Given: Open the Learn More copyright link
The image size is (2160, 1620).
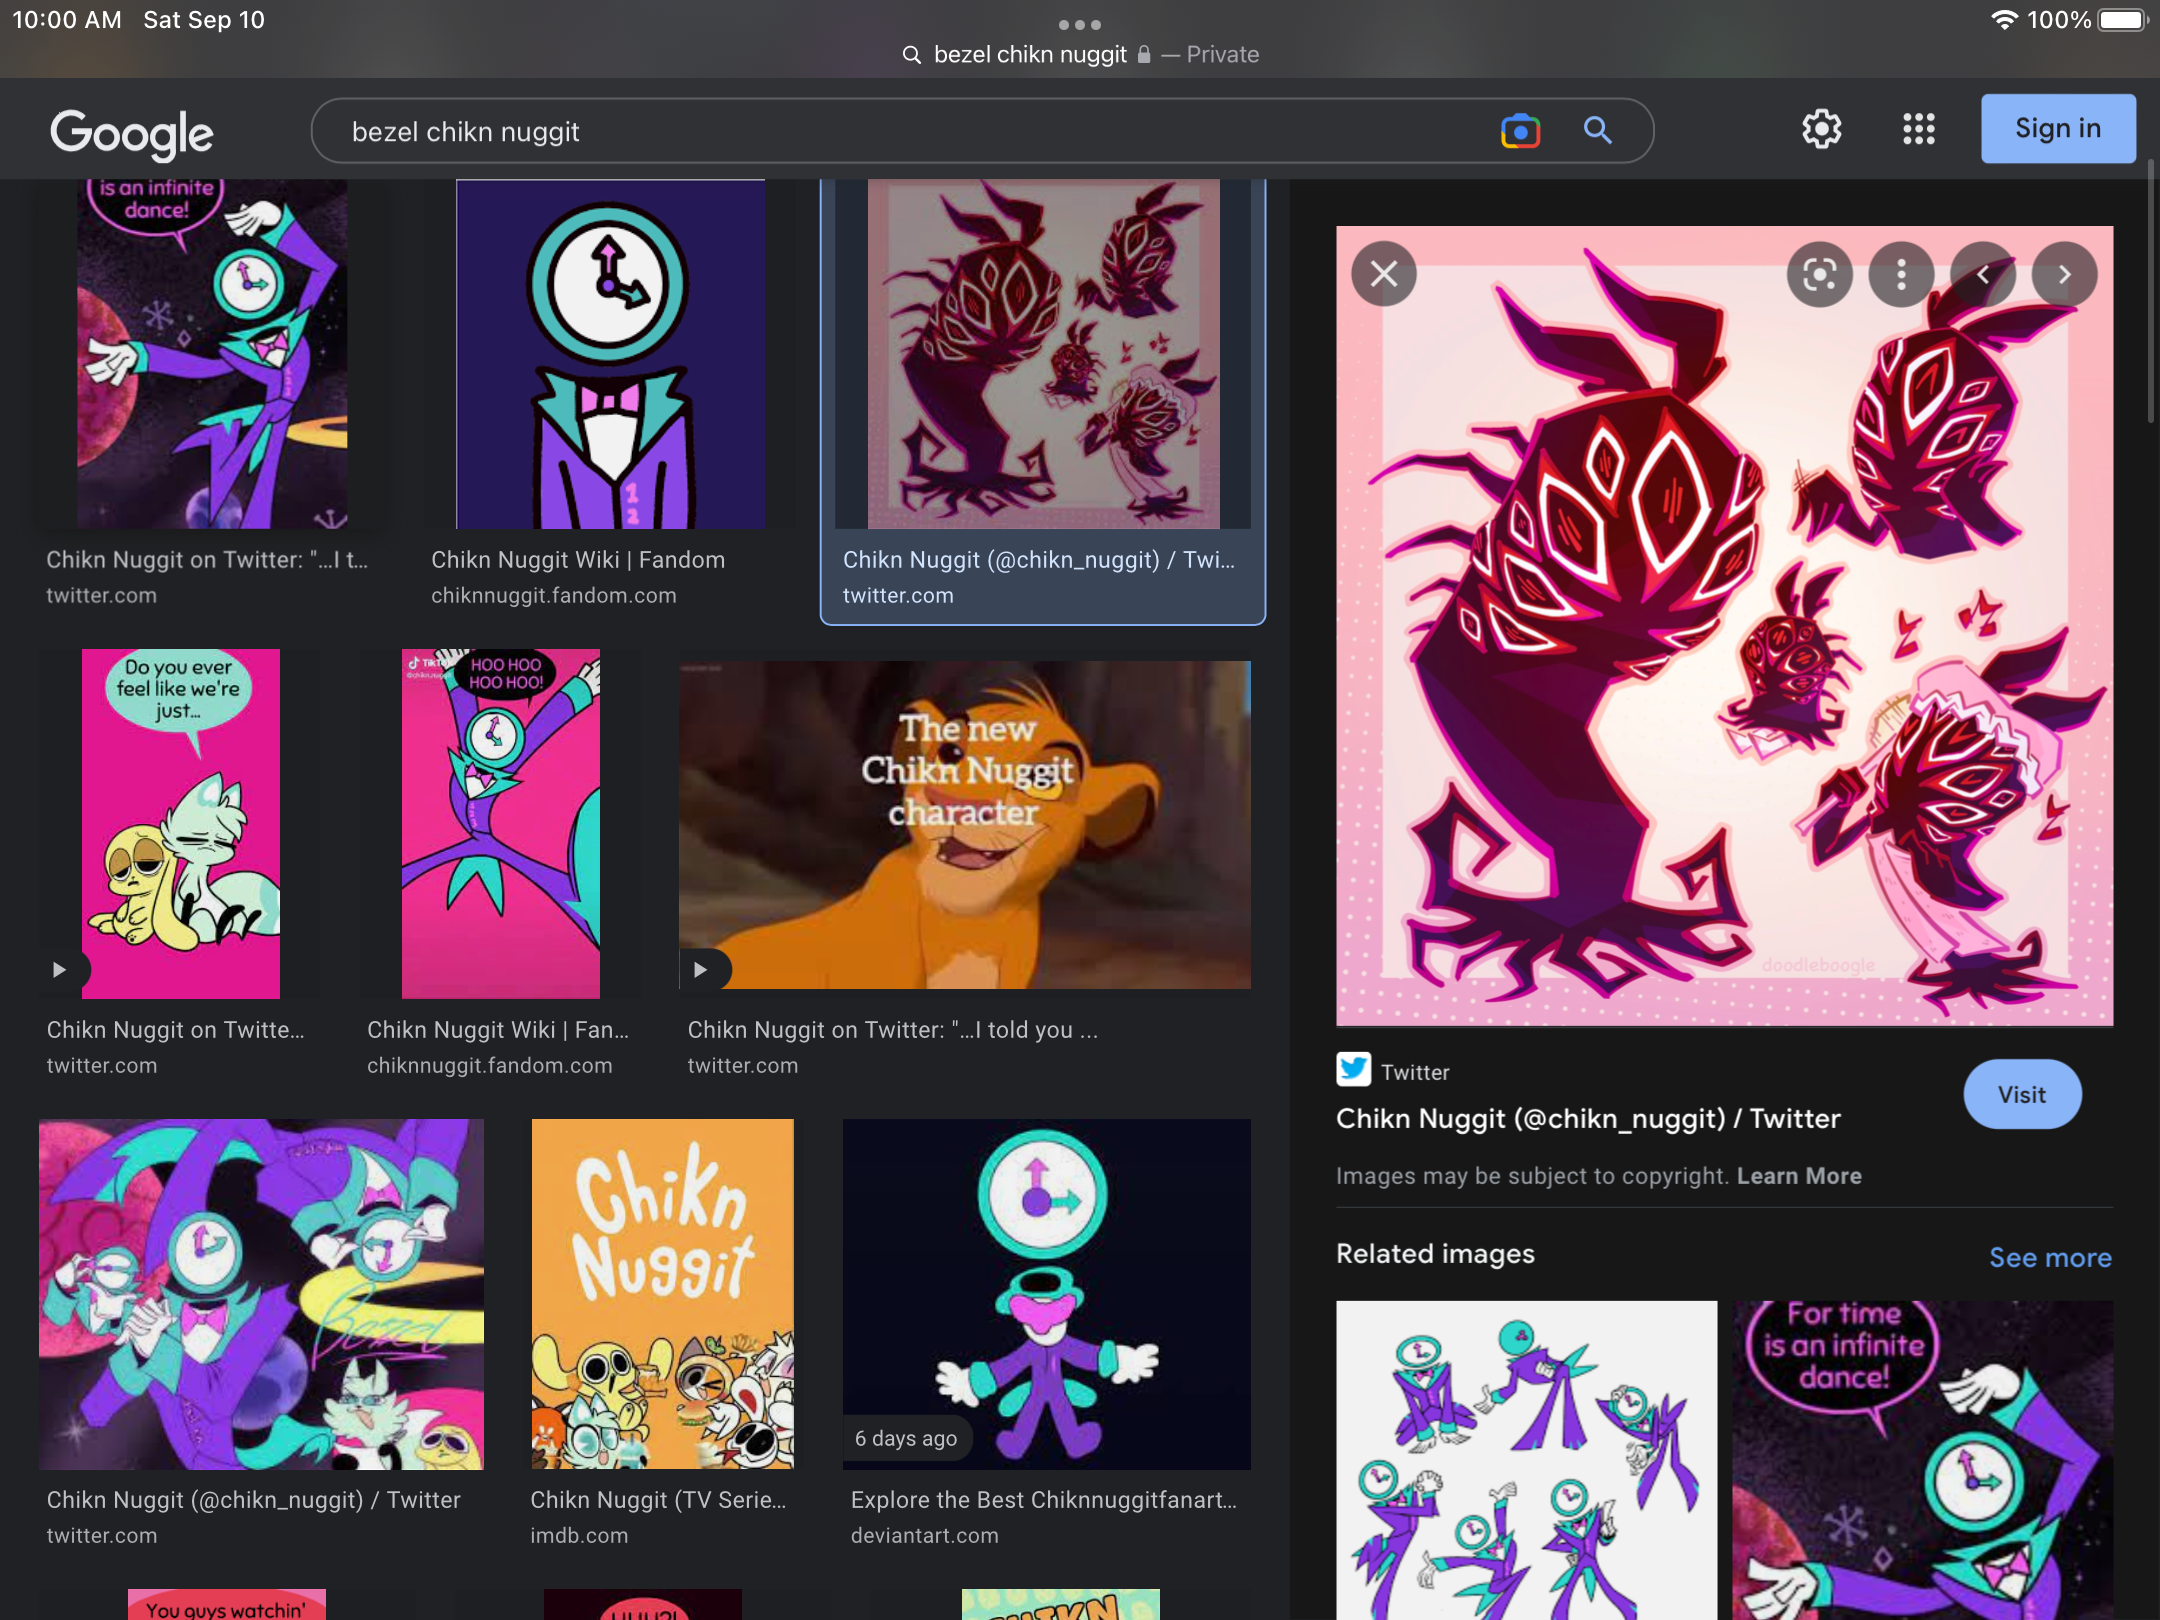Looking at the screenshot, I should click(1799, 1176).
